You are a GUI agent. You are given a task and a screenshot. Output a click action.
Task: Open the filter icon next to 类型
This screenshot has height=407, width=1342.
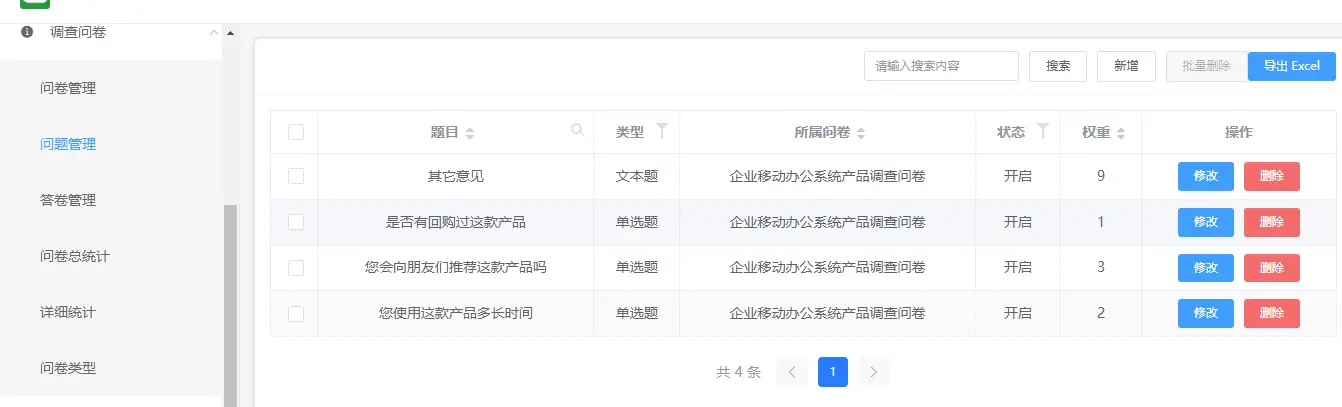tap(661, 131)
